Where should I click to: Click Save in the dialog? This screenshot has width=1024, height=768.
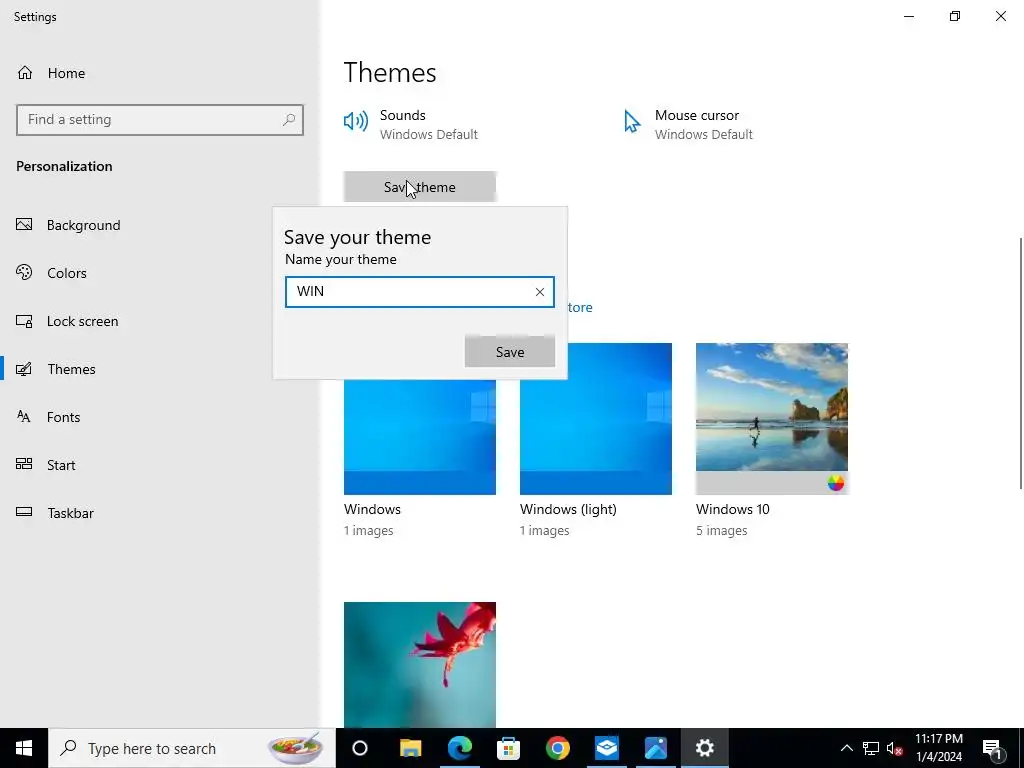(x=510, y=352)
